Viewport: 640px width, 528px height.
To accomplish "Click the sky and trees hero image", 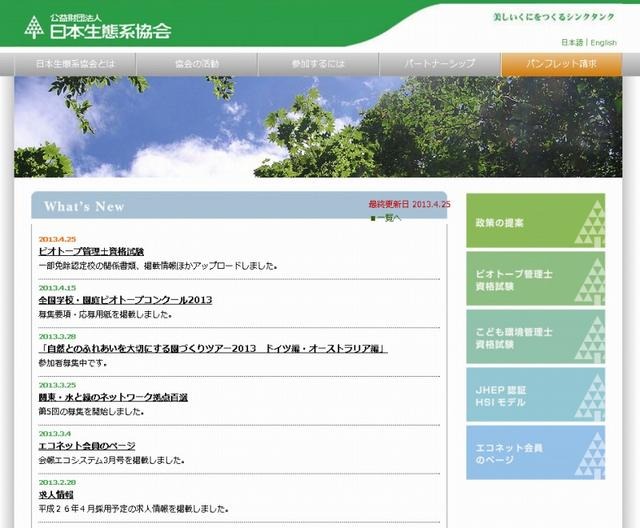I will pyautogui.click(x=318, y=127).
